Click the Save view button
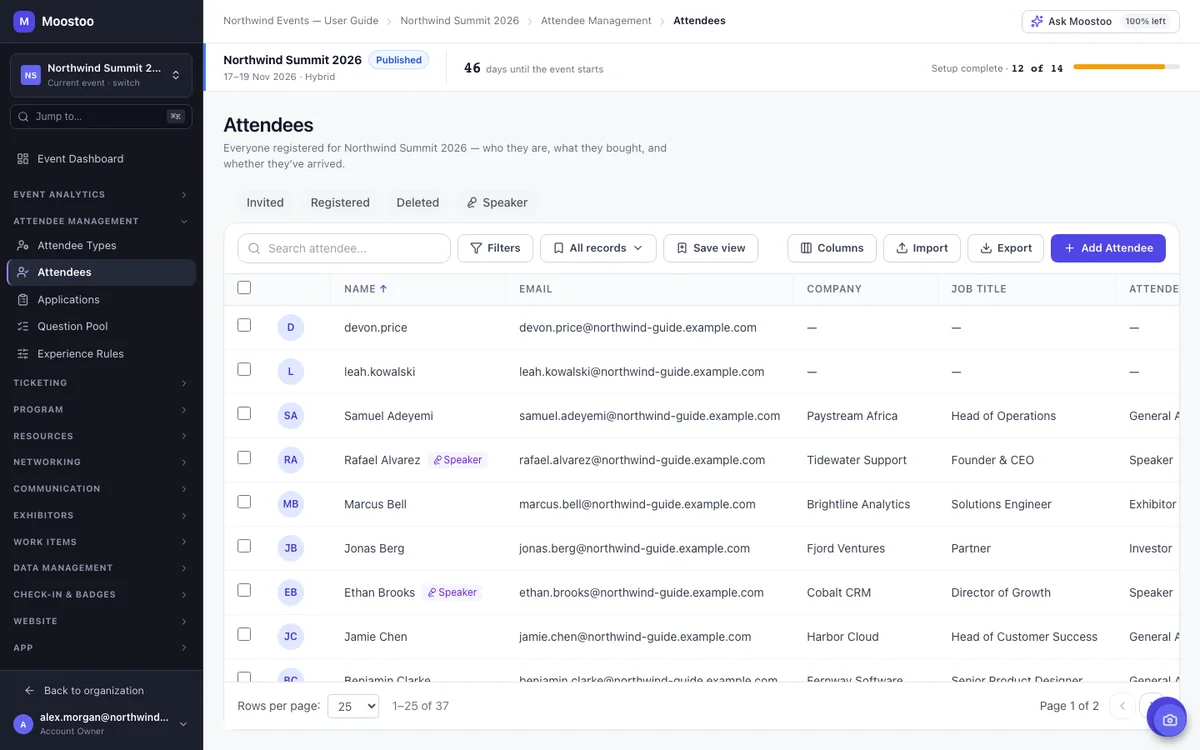Screen dimensions: 1200x750 coord(711,248)
